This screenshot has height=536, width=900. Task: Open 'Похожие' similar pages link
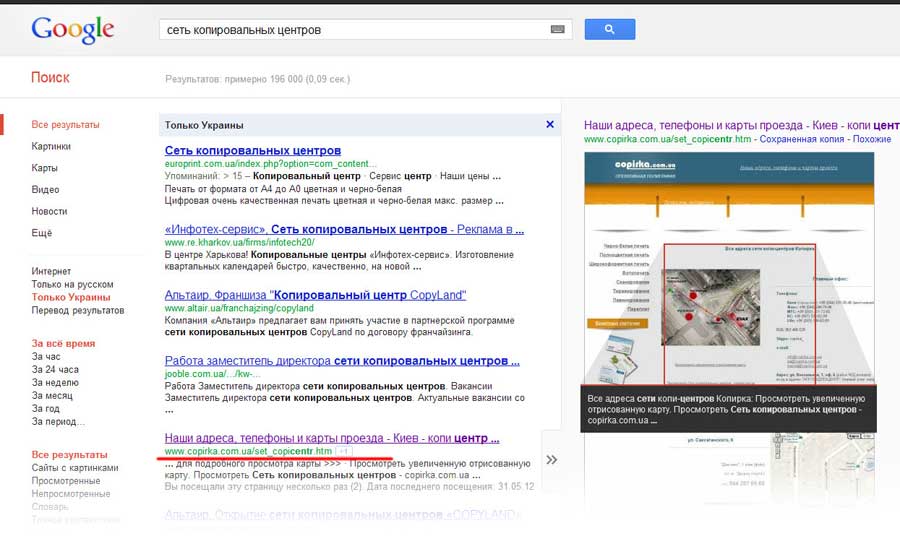pyautogui.click(x=871, y=139)
